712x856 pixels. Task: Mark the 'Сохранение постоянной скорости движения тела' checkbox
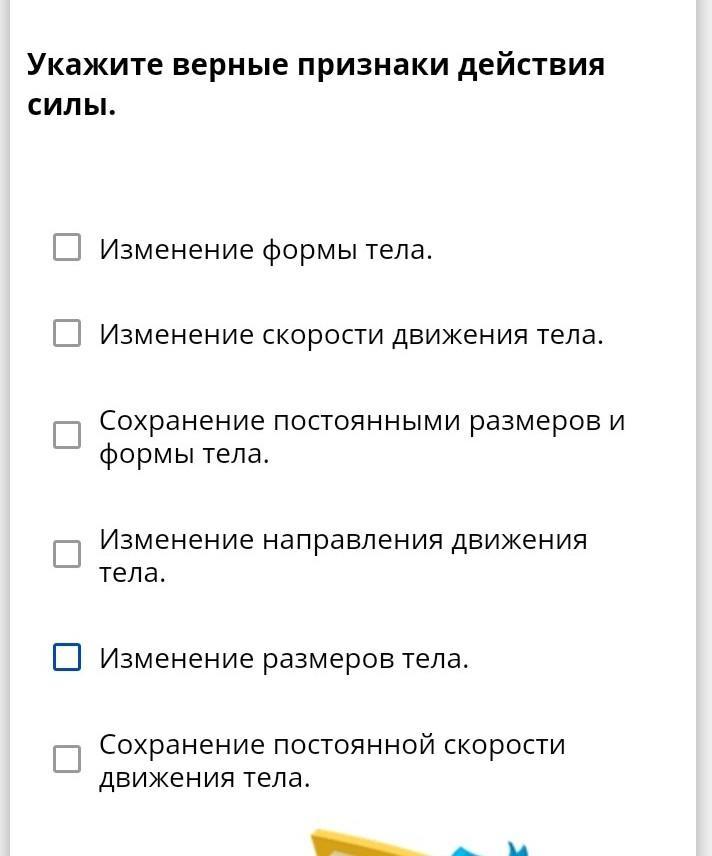point(67,759)
